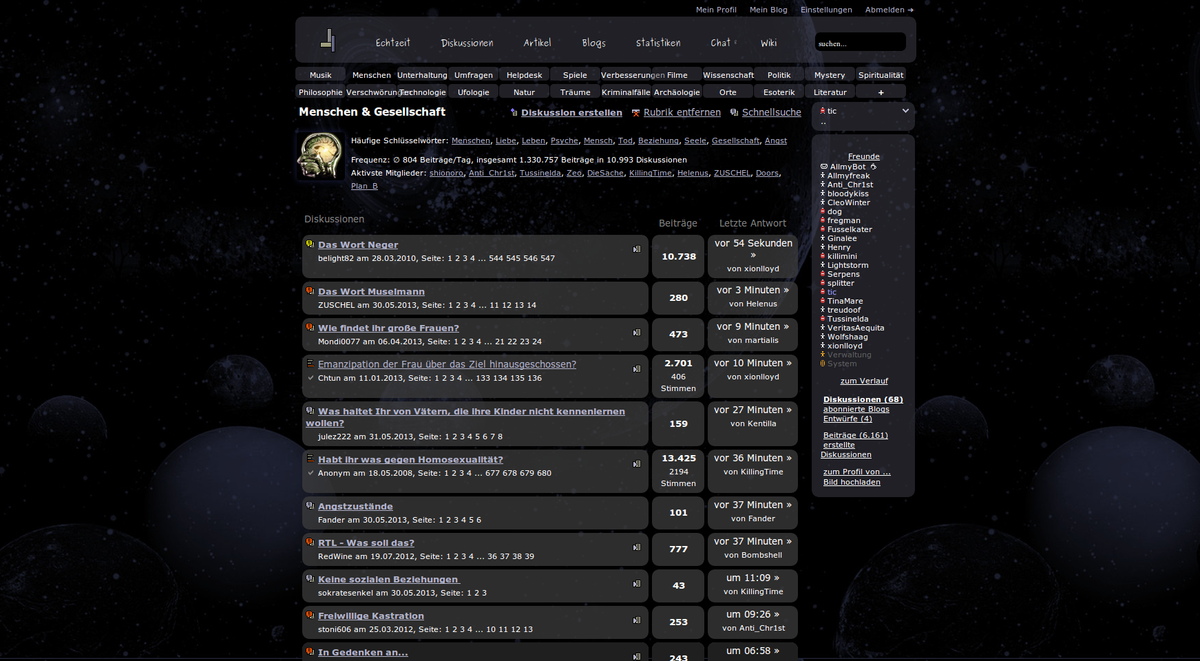This screenshot has height=661, width=1200.
Task: Add a category with the '+' tab
Action: pyautogui.click(x=880, y=92)
